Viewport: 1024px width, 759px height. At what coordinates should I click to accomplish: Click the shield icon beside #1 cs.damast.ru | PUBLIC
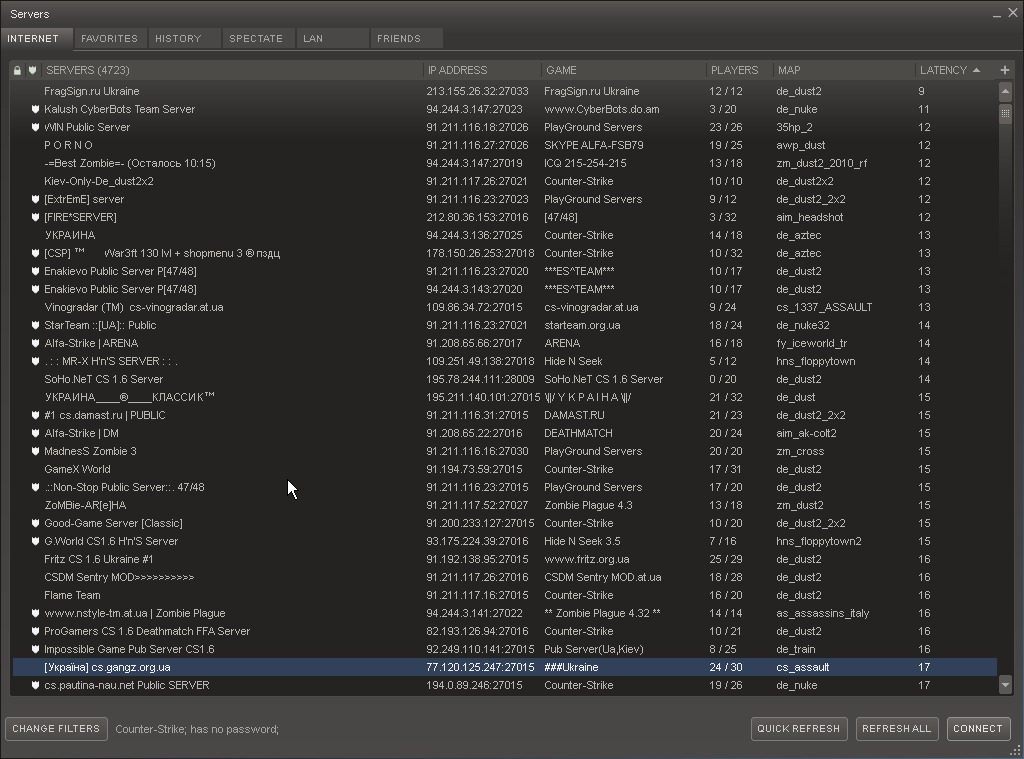pyautogui.click(x=35, y=415)
